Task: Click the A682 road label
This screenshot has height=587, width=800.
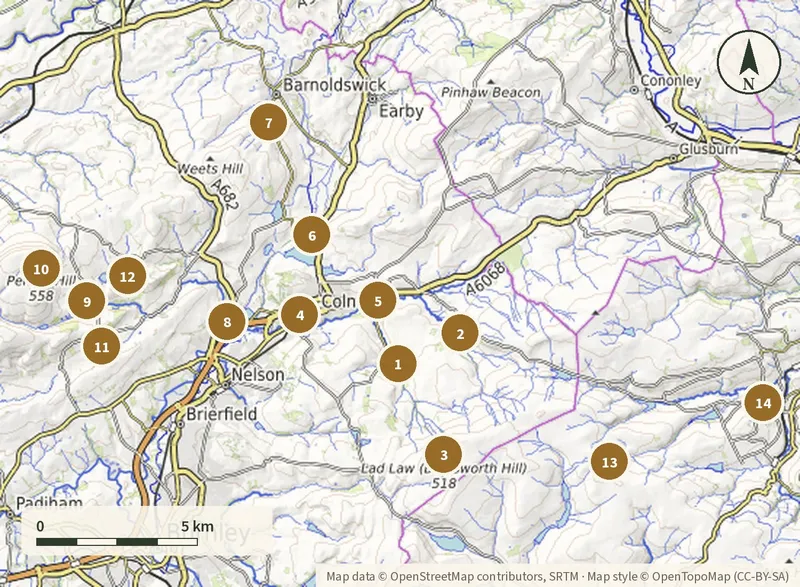Action: 223,194
